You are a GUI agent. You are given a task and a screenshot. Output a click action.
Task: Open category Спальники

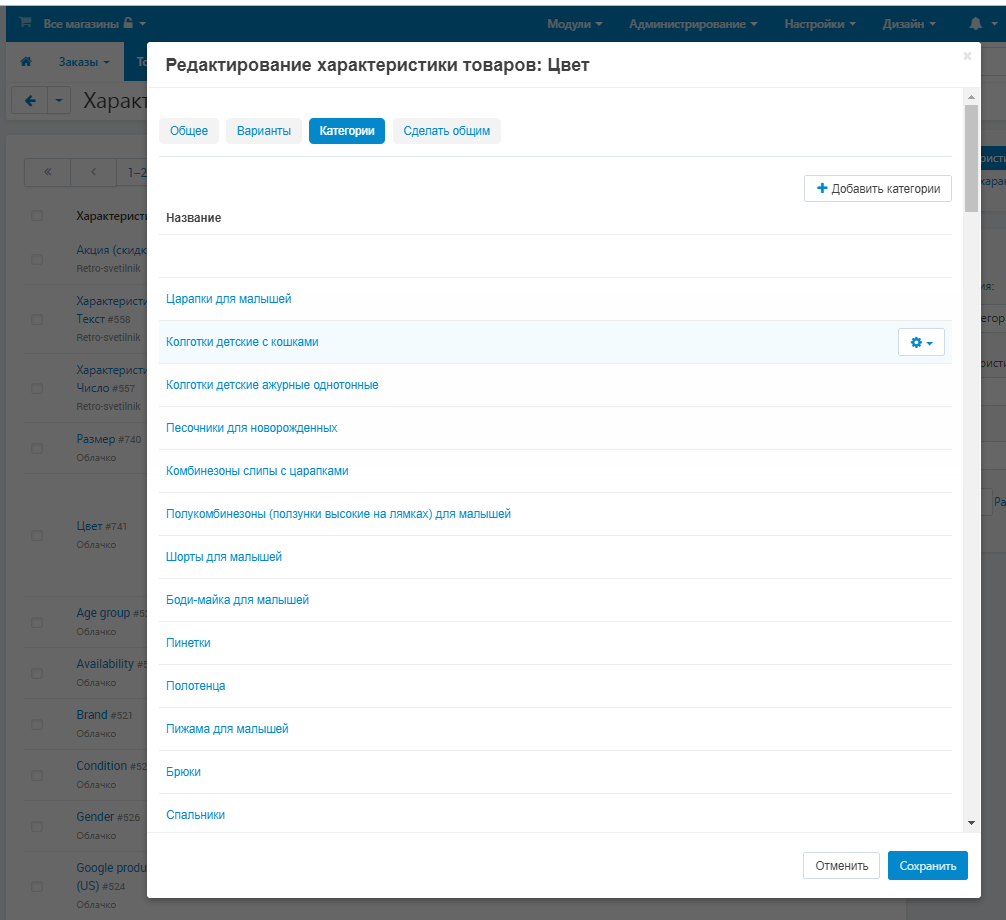[196, 815]
